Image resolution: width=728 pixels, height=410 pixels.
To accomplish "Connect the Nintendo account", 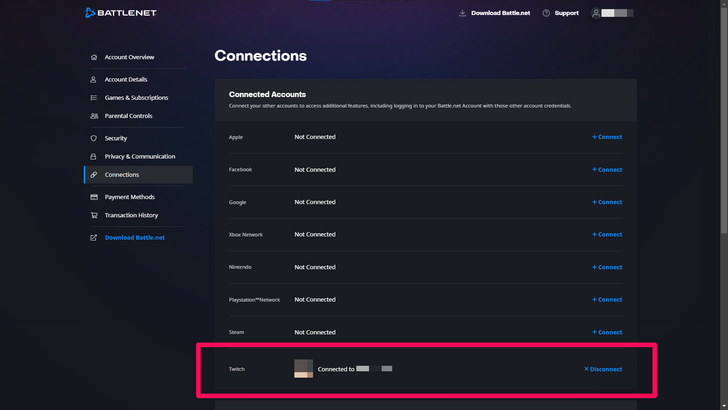I will pos(607,267).
